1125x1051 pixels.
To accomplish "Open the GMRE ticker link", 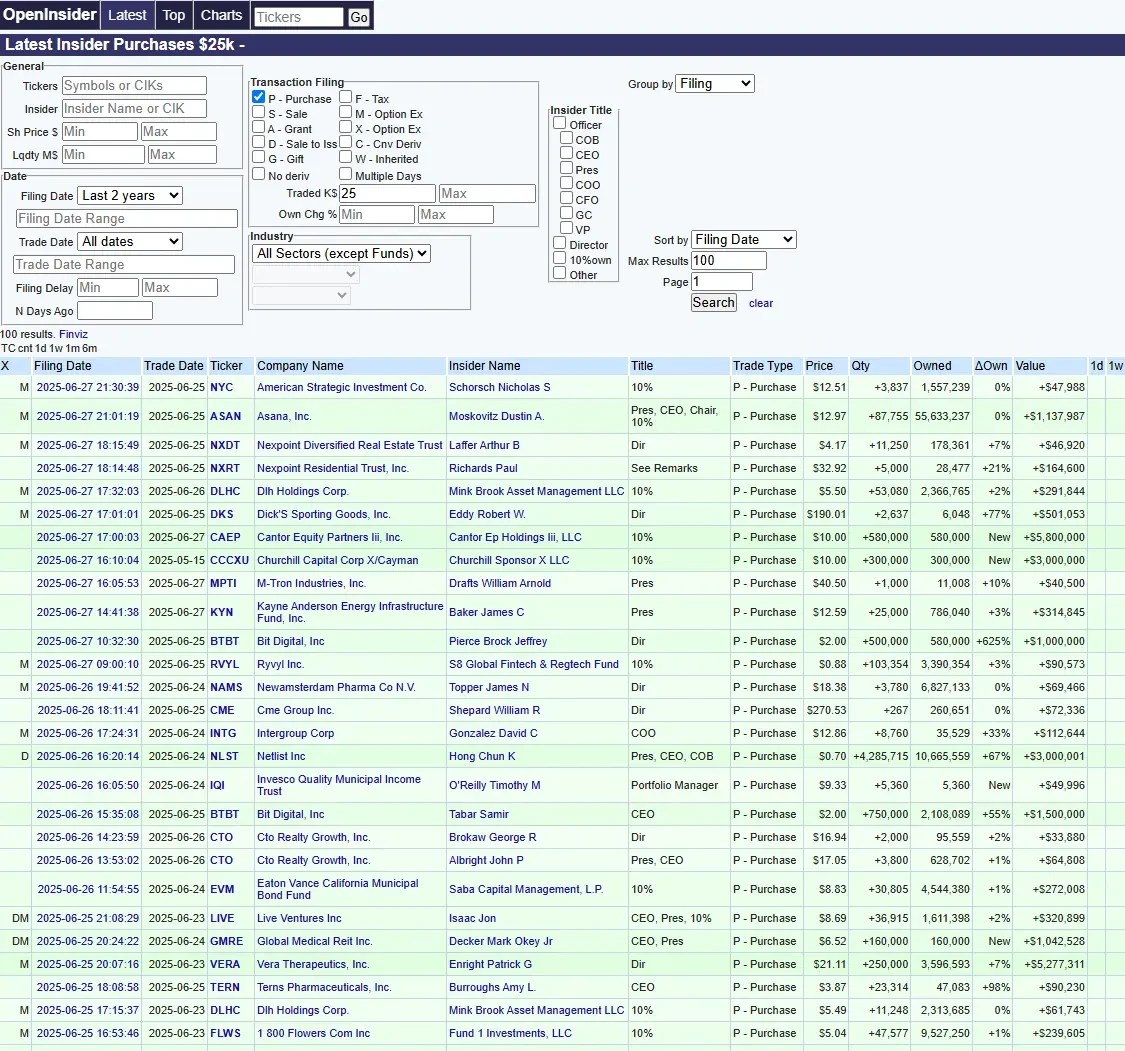I will pos(227,941).
